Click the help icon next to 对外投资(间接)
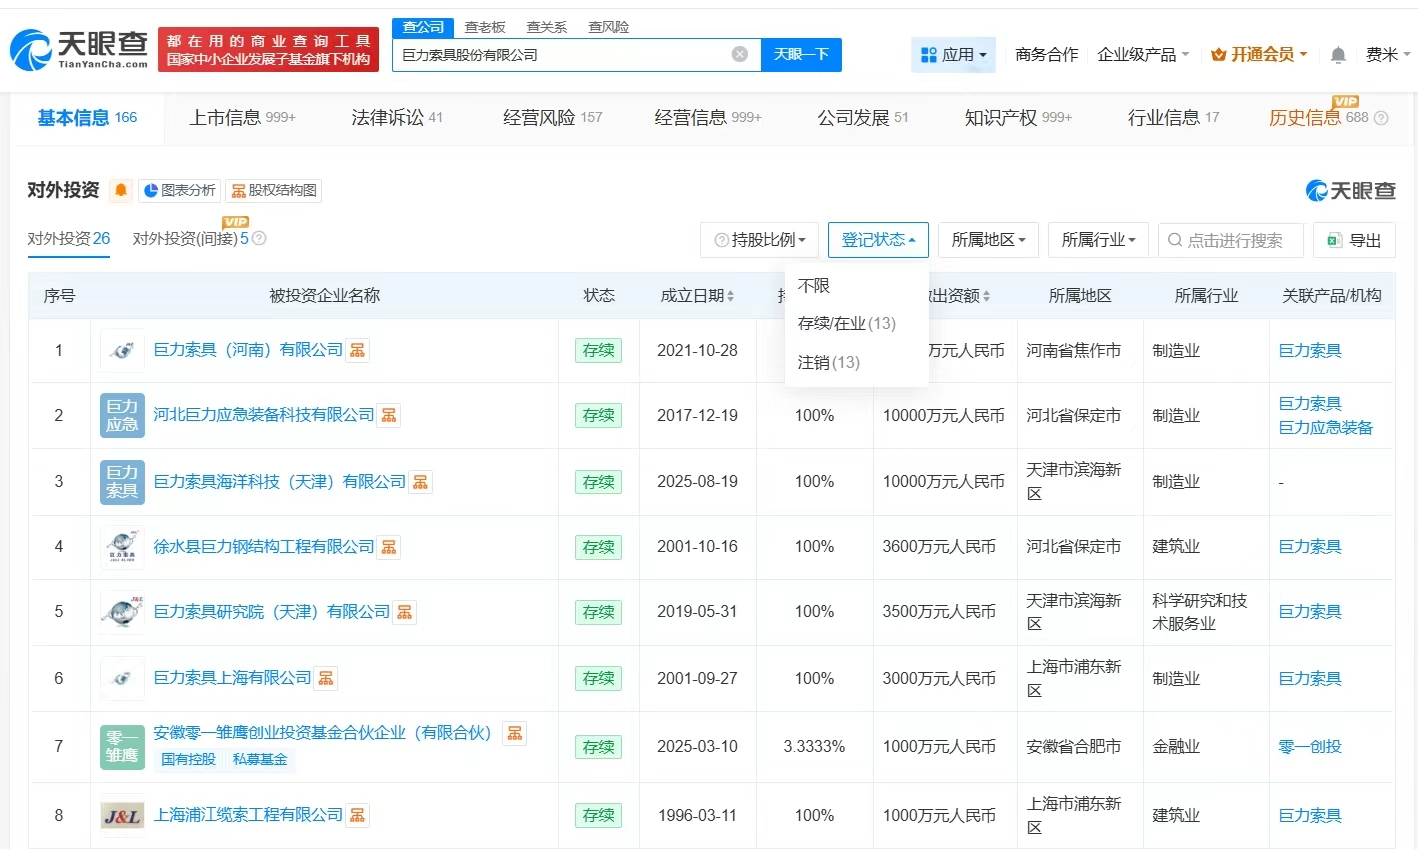1418x849 pixels. point(259,239)
